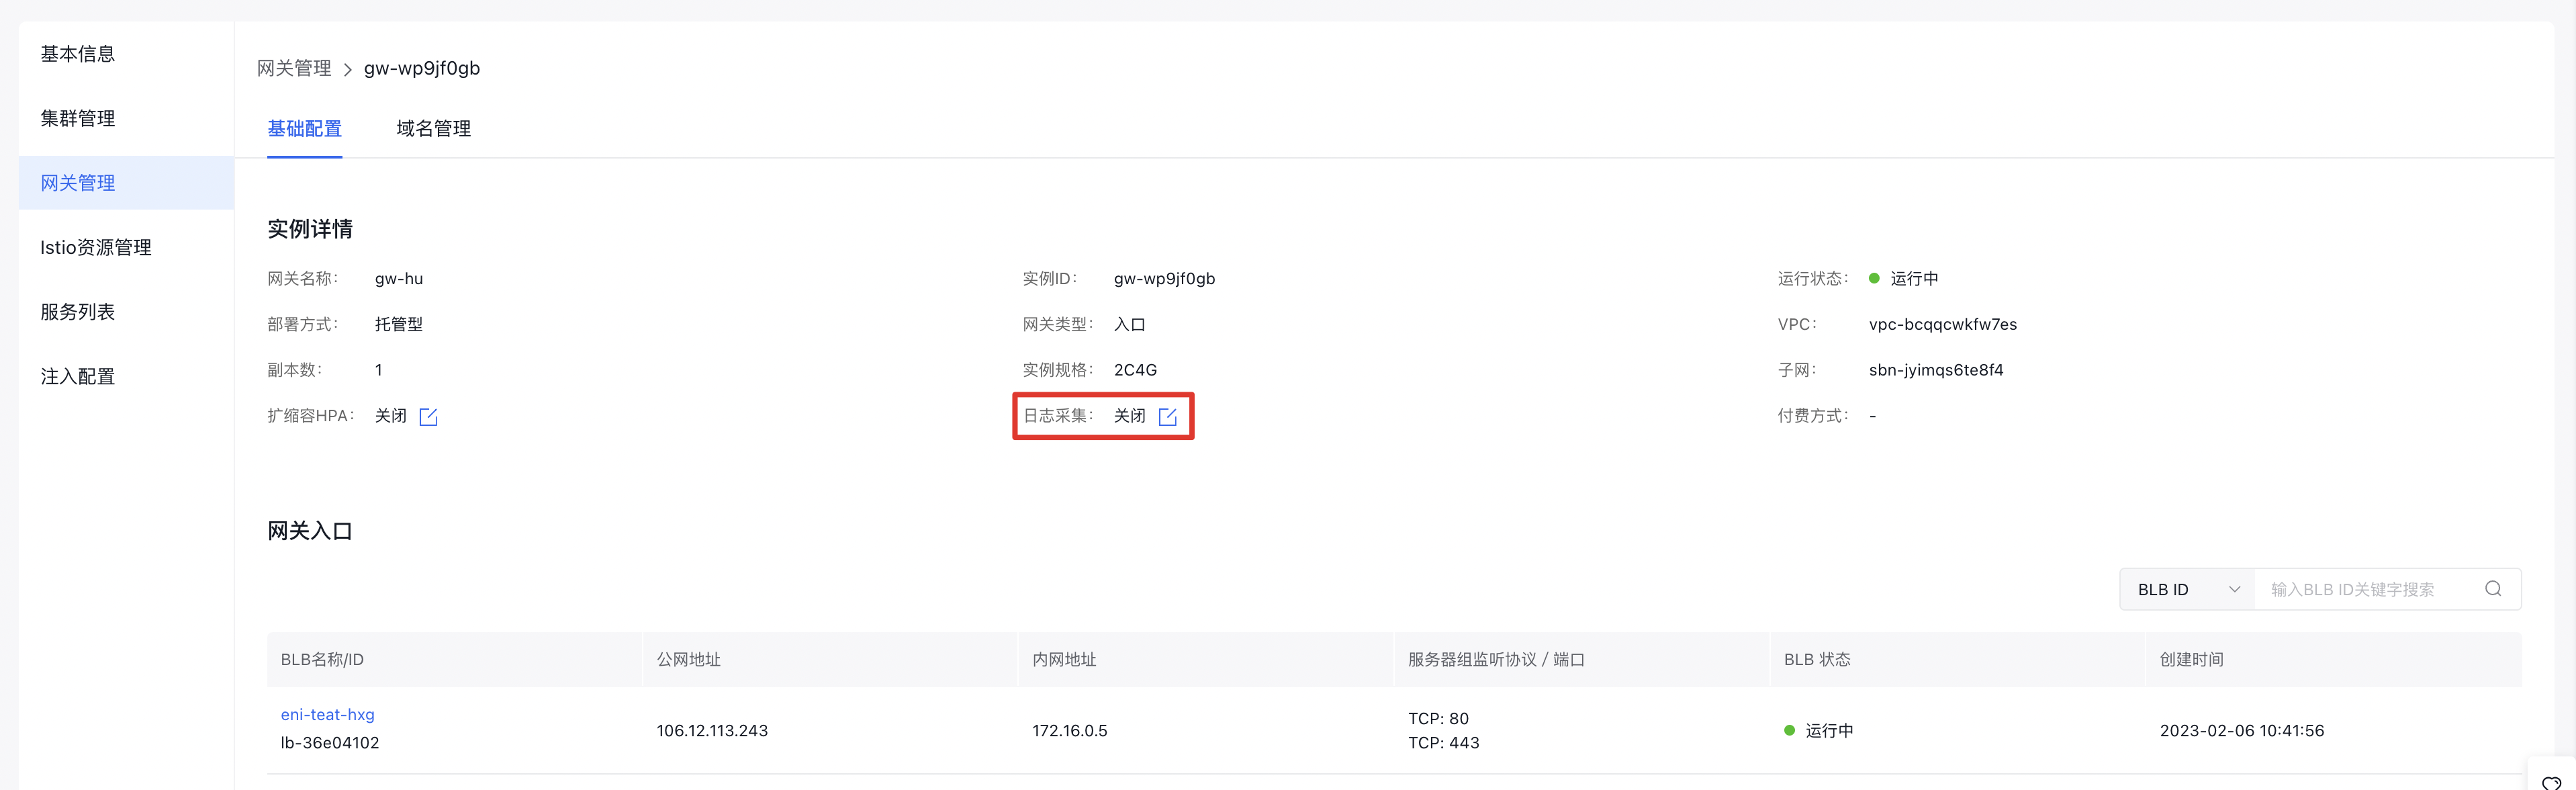
Task: Edit the 扩缩容HPA setting icon
Action: tap(428, 416)
